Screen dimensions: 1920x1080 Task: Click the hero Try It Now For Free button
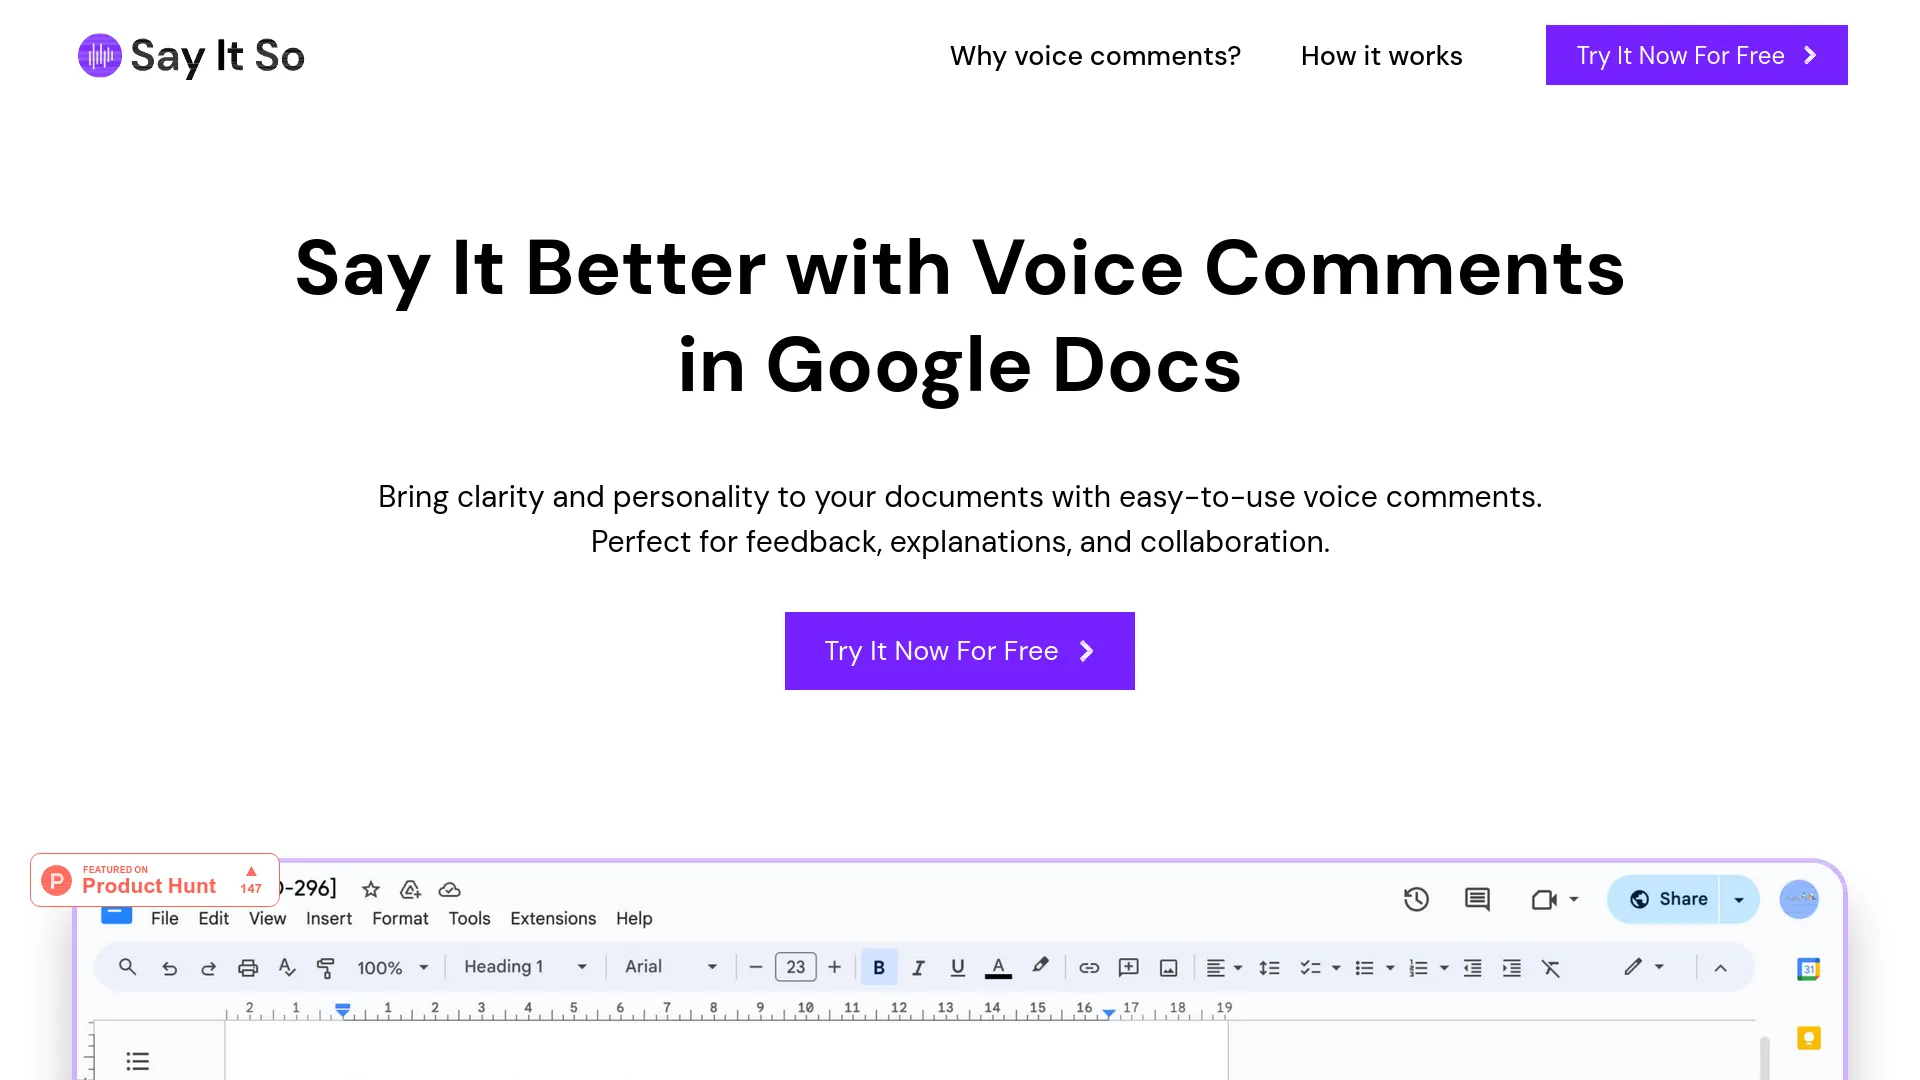click(x=960, y=651)
